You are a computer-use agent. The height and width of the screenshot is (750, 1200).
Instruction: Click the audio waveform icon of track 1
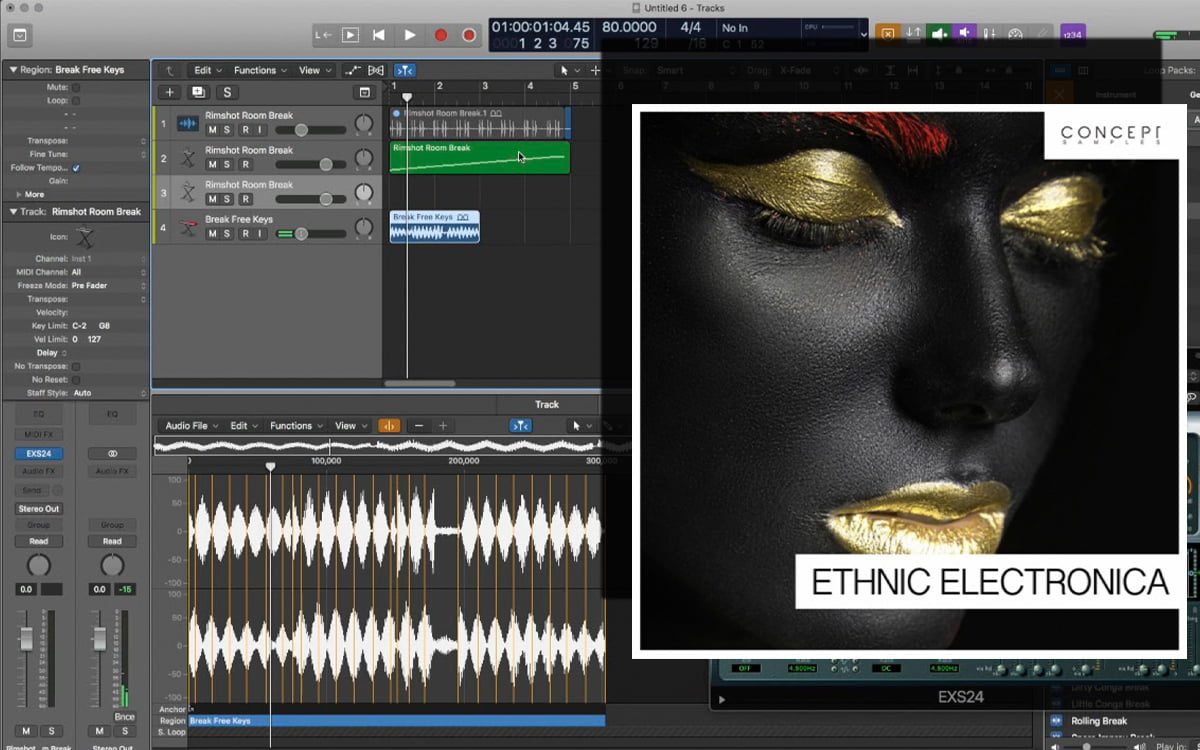pos(187,124)
